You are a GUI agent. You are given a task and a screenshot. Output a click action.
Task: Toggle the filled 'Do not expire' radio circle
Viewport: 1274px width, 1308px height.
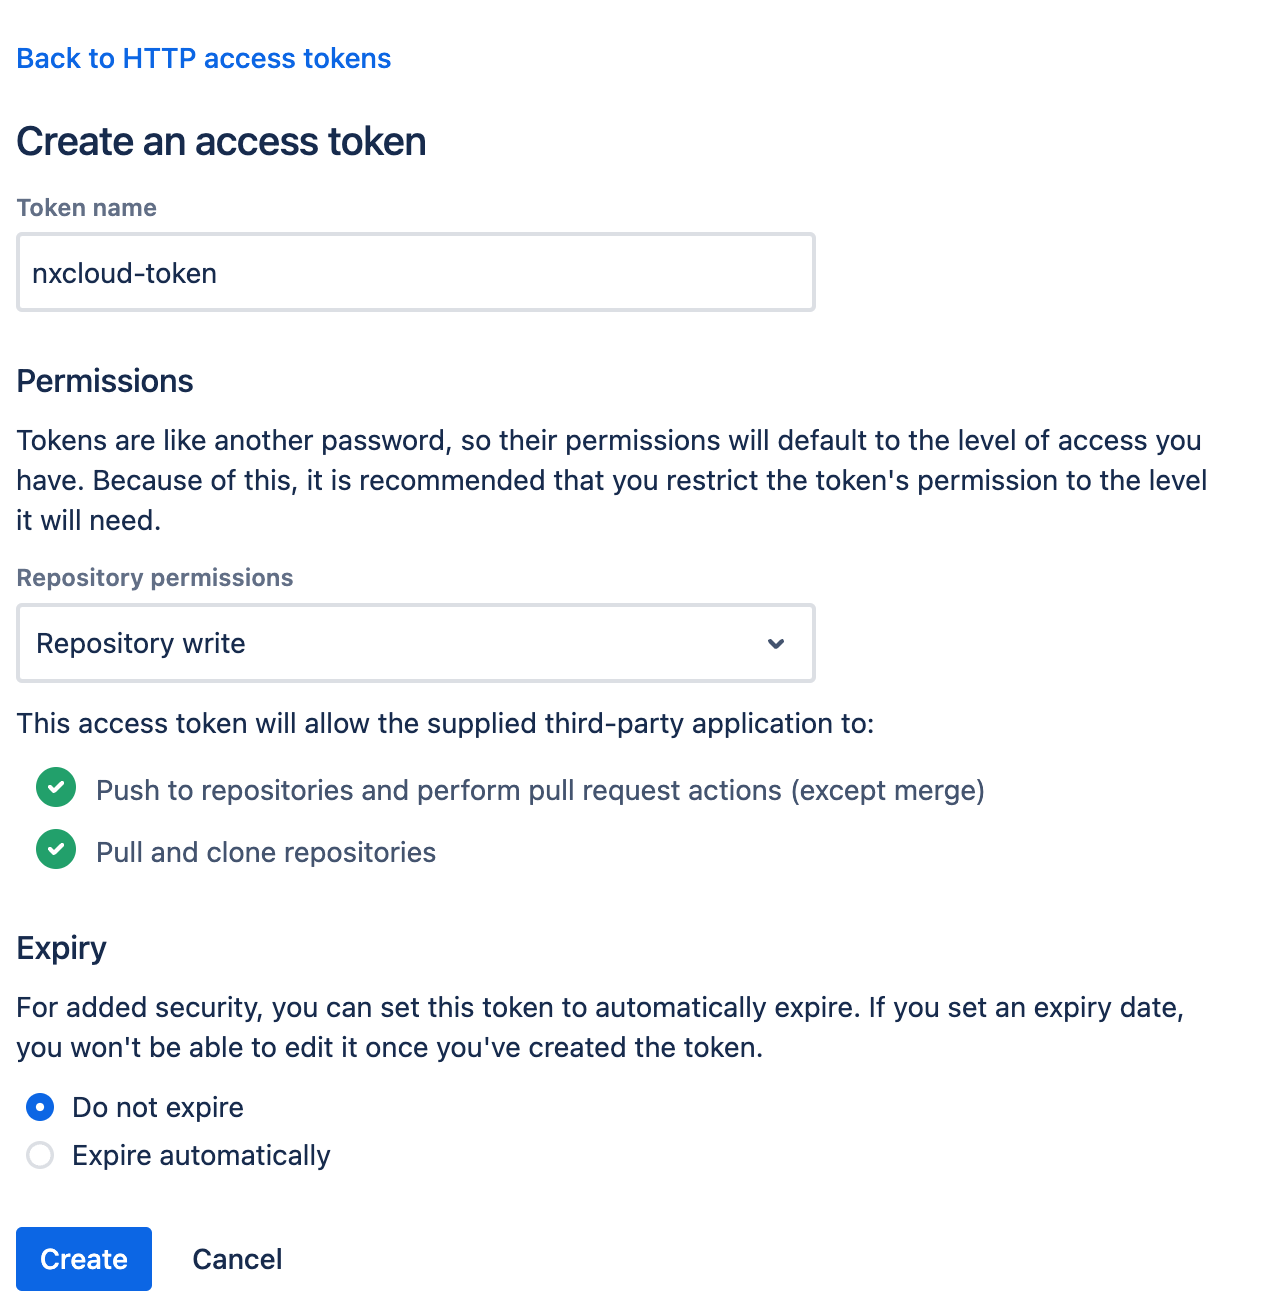click(x=39, y=1107)
